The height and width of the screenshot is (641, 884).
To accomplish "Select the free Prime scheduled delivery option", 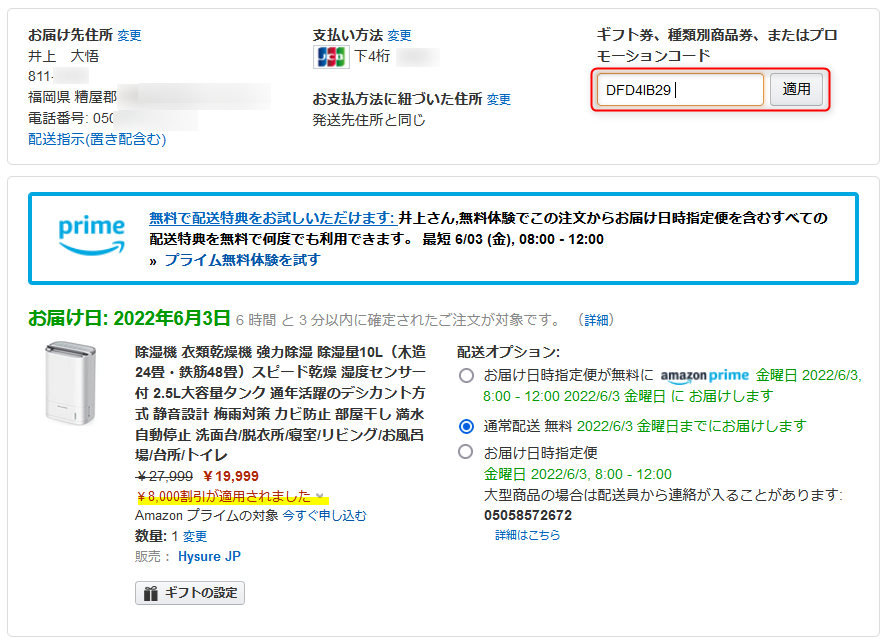I will 466,375.
